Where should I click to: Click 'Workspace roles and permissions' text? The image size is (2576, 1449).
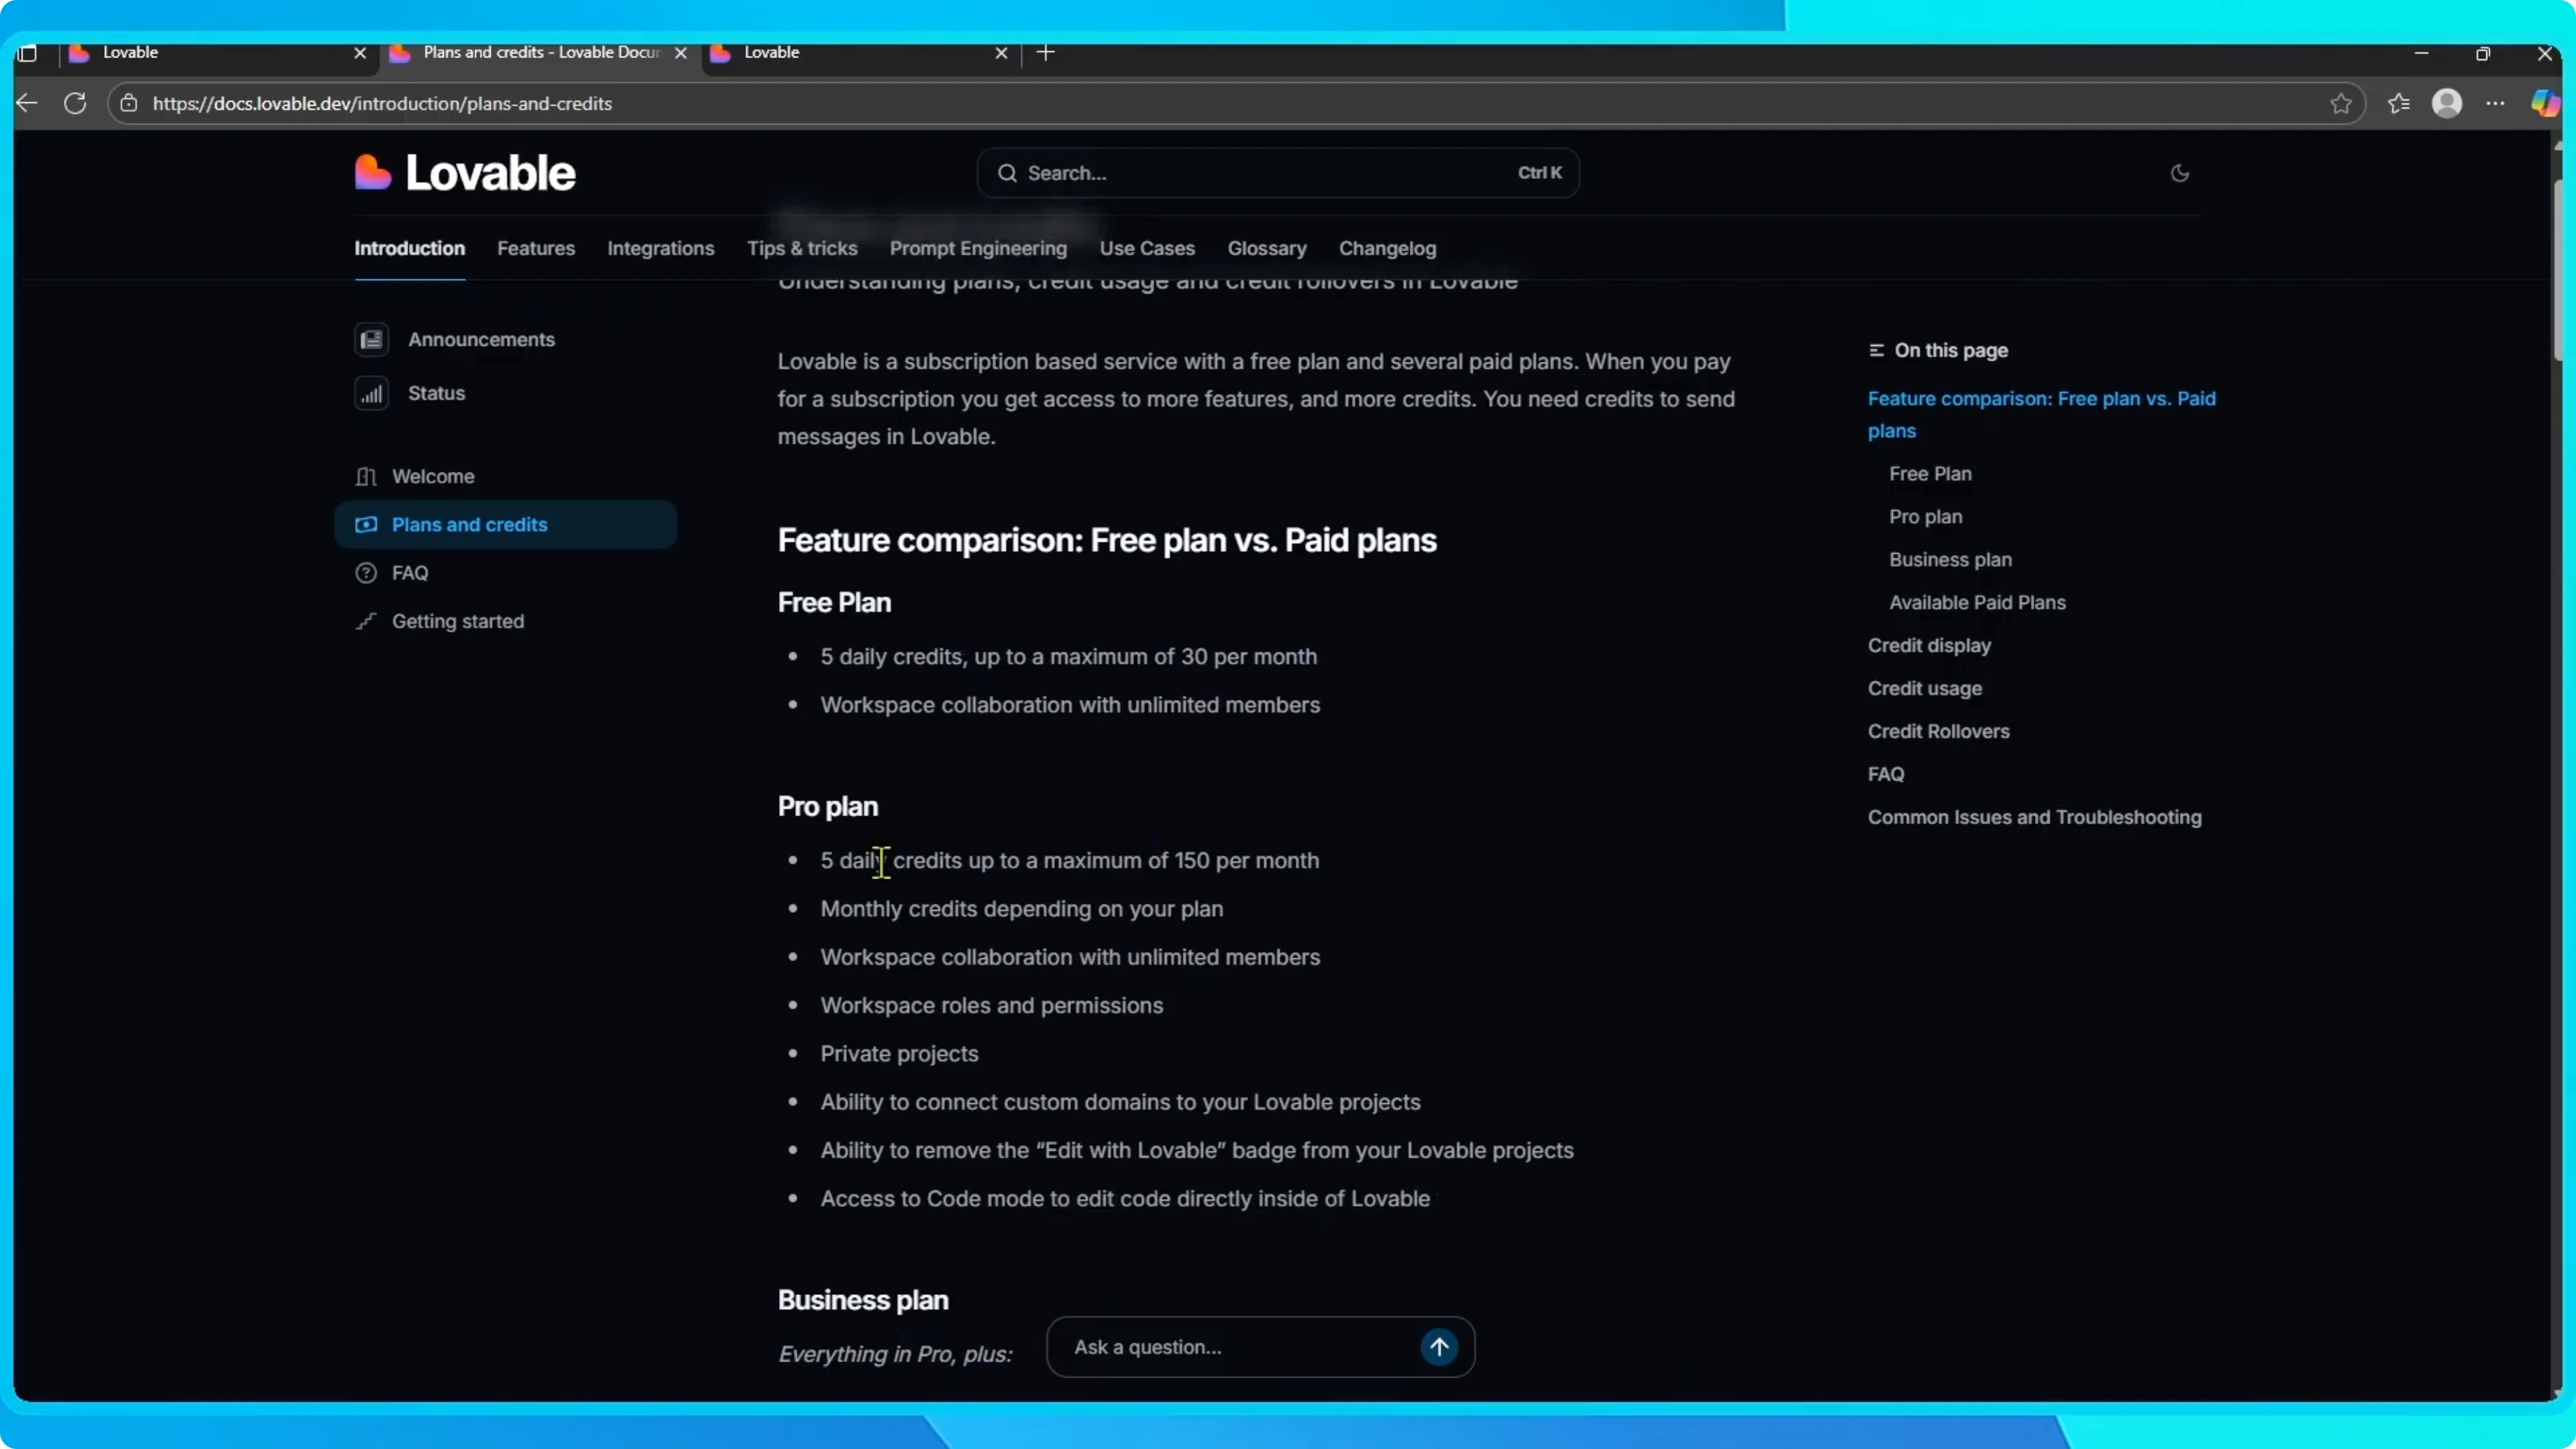991,1005
